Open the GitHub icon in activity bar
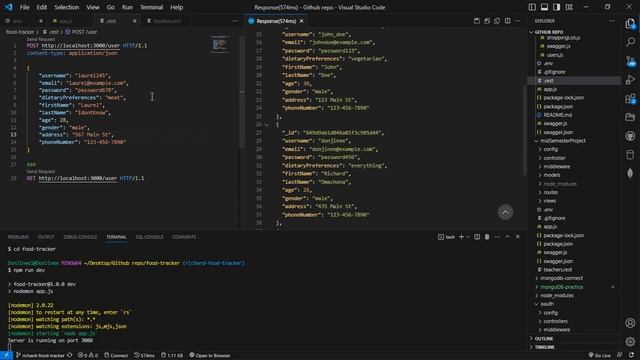Viewport: 640px width, 360px height. point(630,136)
